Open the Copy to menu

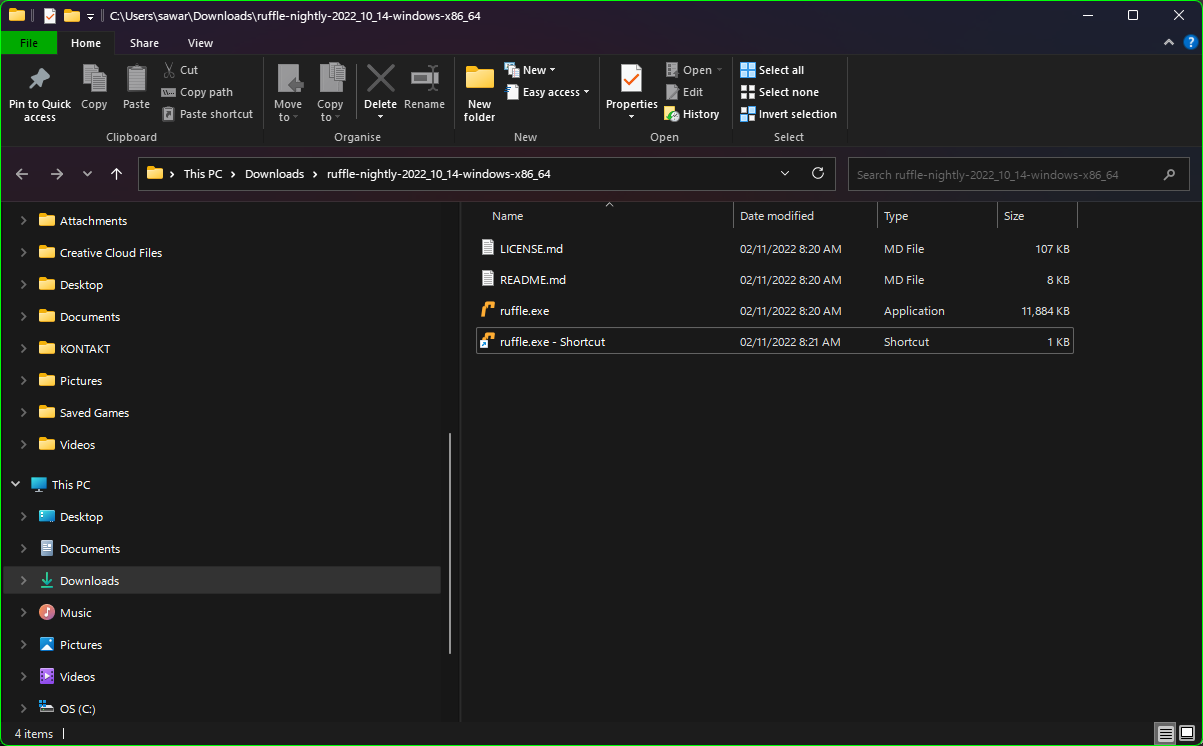coord(330,93)
